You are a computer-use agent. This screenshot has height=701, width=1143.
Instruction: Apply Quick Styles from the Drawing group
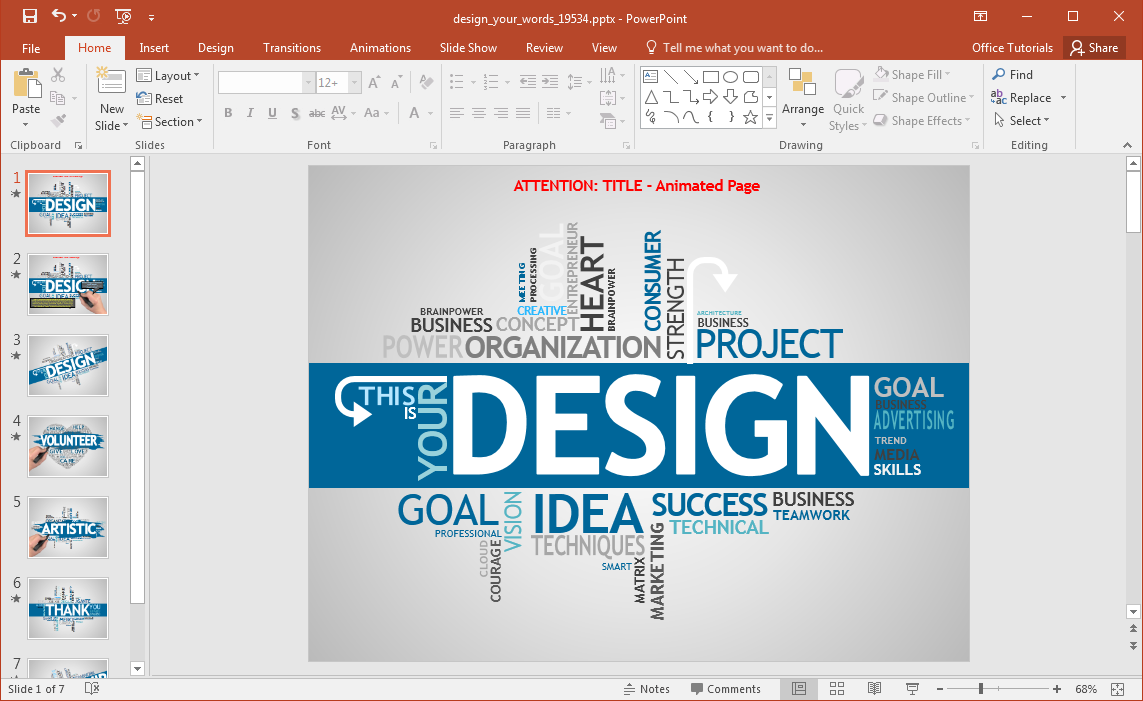click(x=847, y=97)
